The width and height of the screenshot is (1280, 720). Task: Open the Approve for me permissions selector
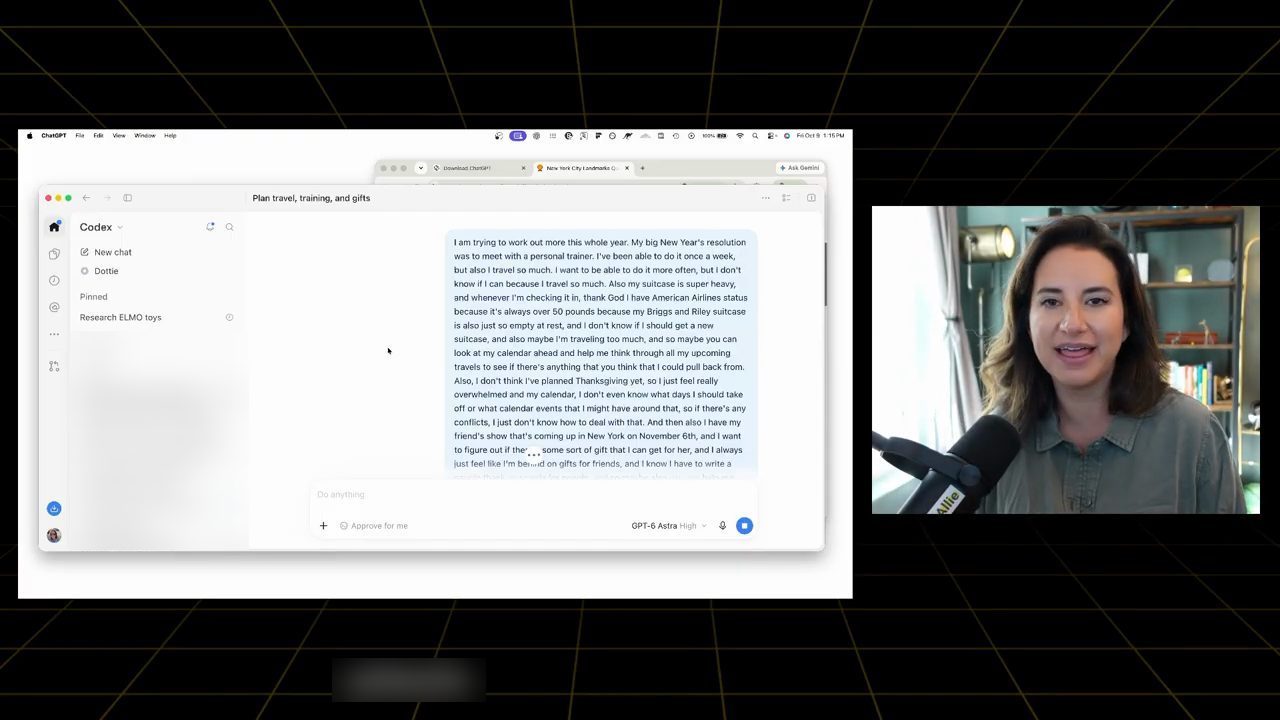coord(373,526)
